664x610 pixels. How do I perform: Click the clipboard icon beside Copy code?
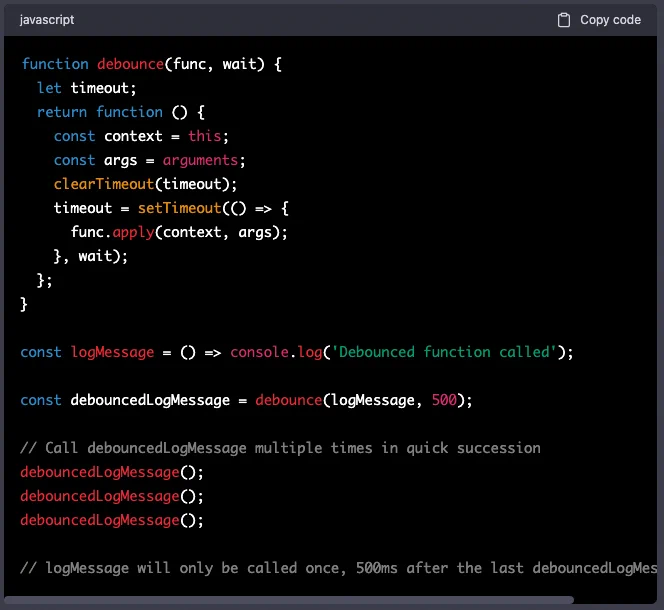pyautogui.click(x=564, y=20)
